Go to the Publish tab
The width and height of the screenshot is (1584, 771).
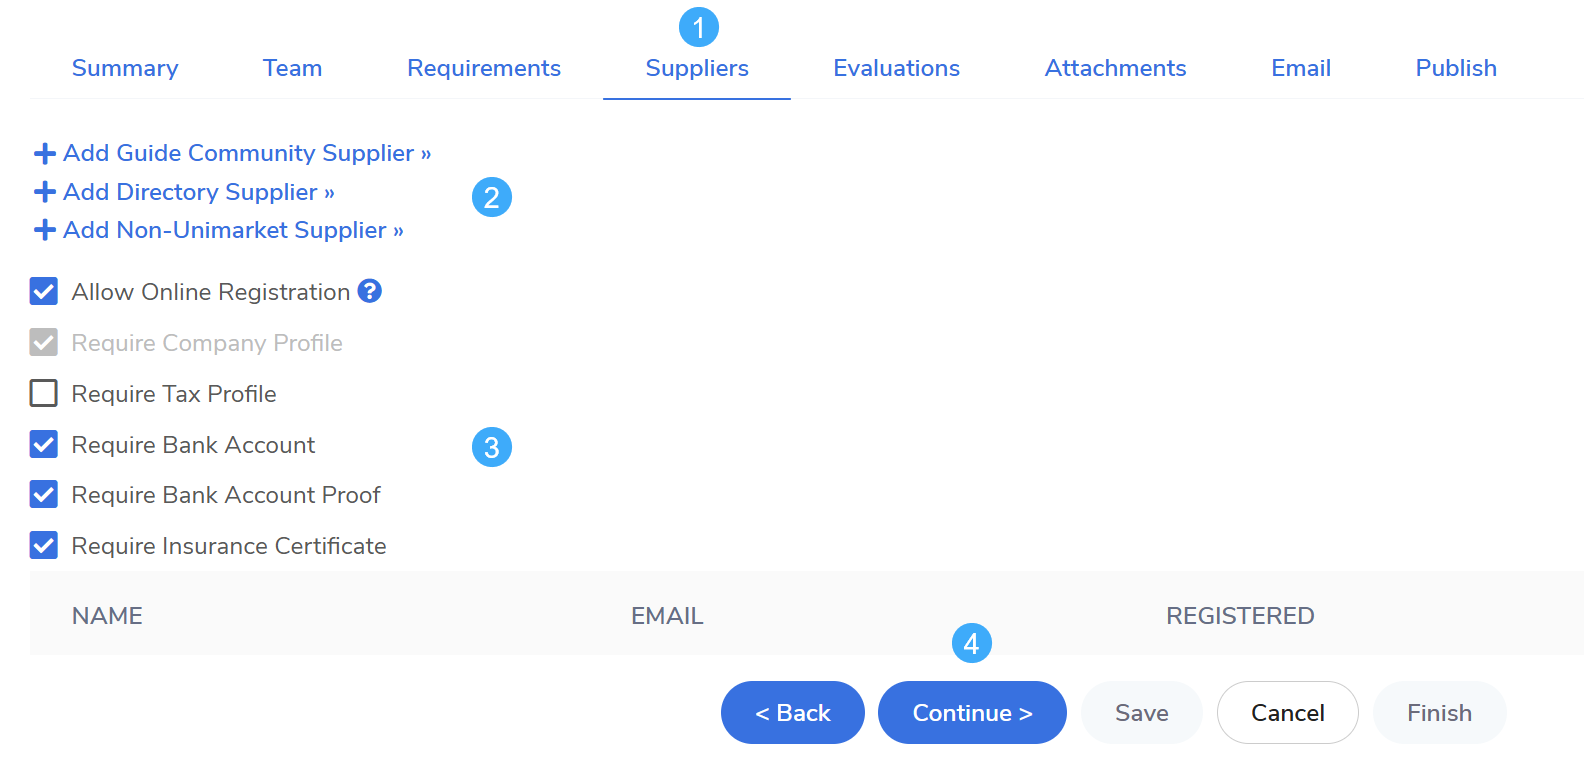1455,68
